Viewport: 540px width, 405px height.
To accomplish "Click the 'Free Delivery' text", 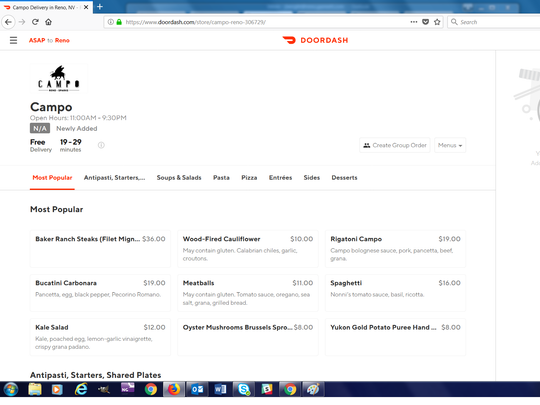I will click(x=41, y=145).
